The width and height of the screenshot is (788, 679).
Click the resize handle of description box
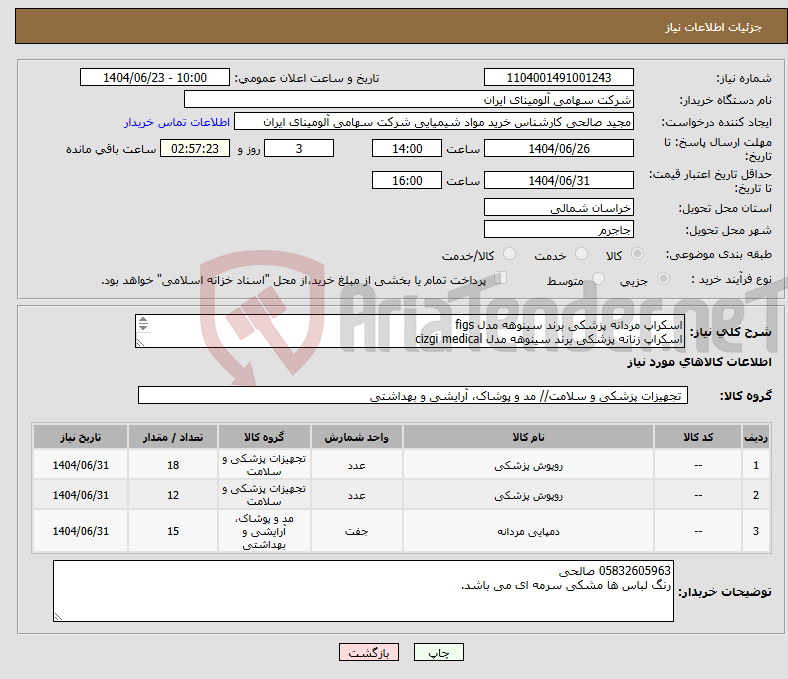pyautogui.click(x=140, y=342)
